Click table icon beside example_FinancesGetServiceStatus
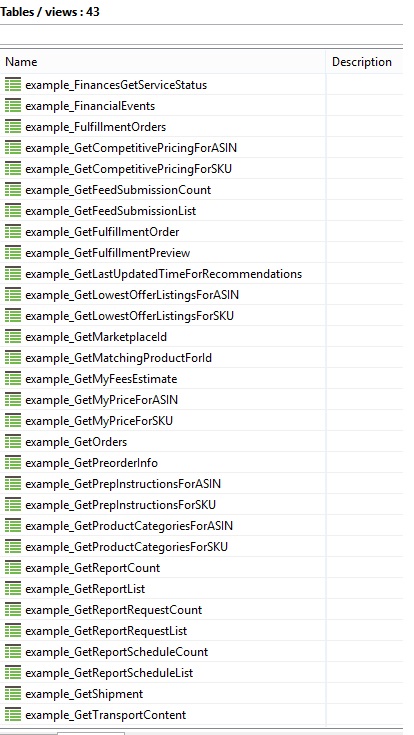This screenshot has width=414, height=735. click(x=13, y=85)
